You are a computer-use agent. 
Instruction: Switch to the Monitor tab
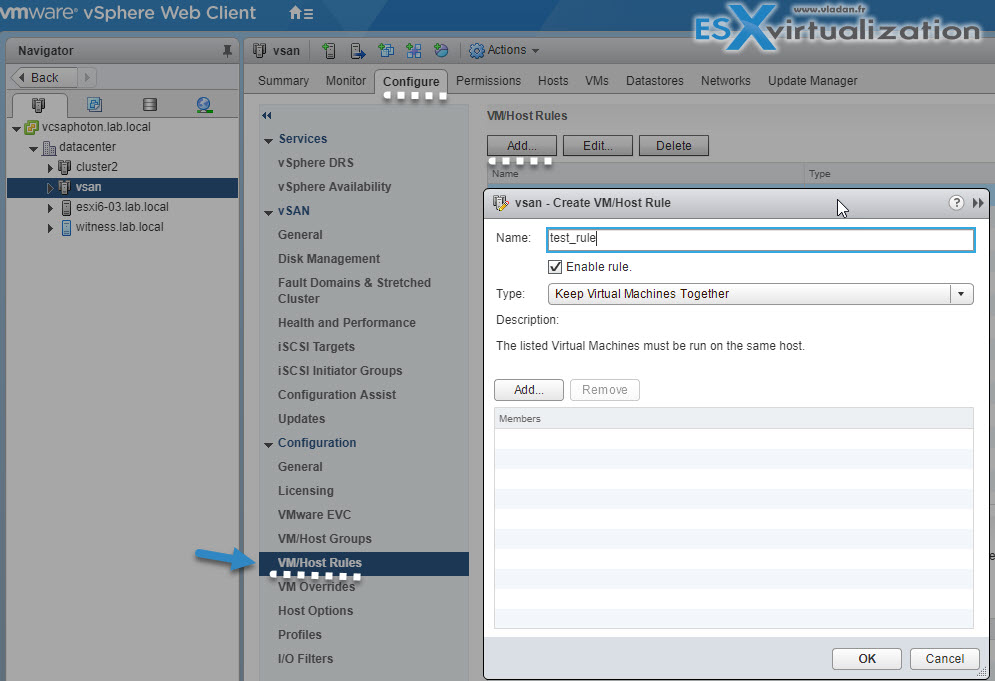(345, 81)
